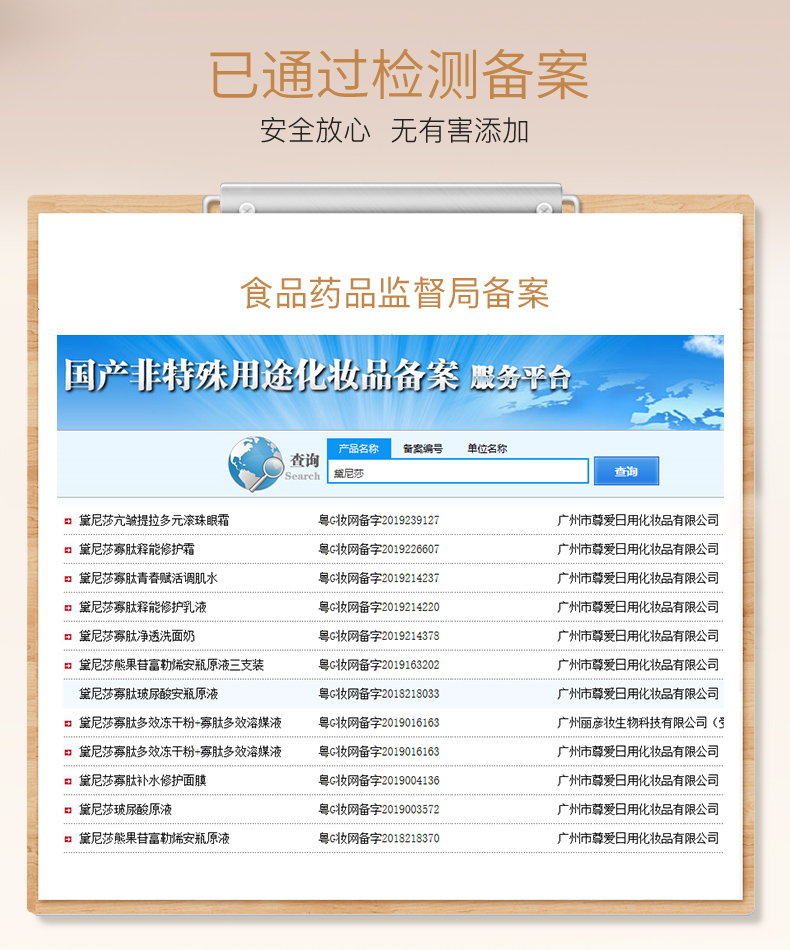Click red bullet beside 黛尼莎寡肽释能修护乳液
The image size is (790, 950).
pyautogui.click(x=68, y=608)
